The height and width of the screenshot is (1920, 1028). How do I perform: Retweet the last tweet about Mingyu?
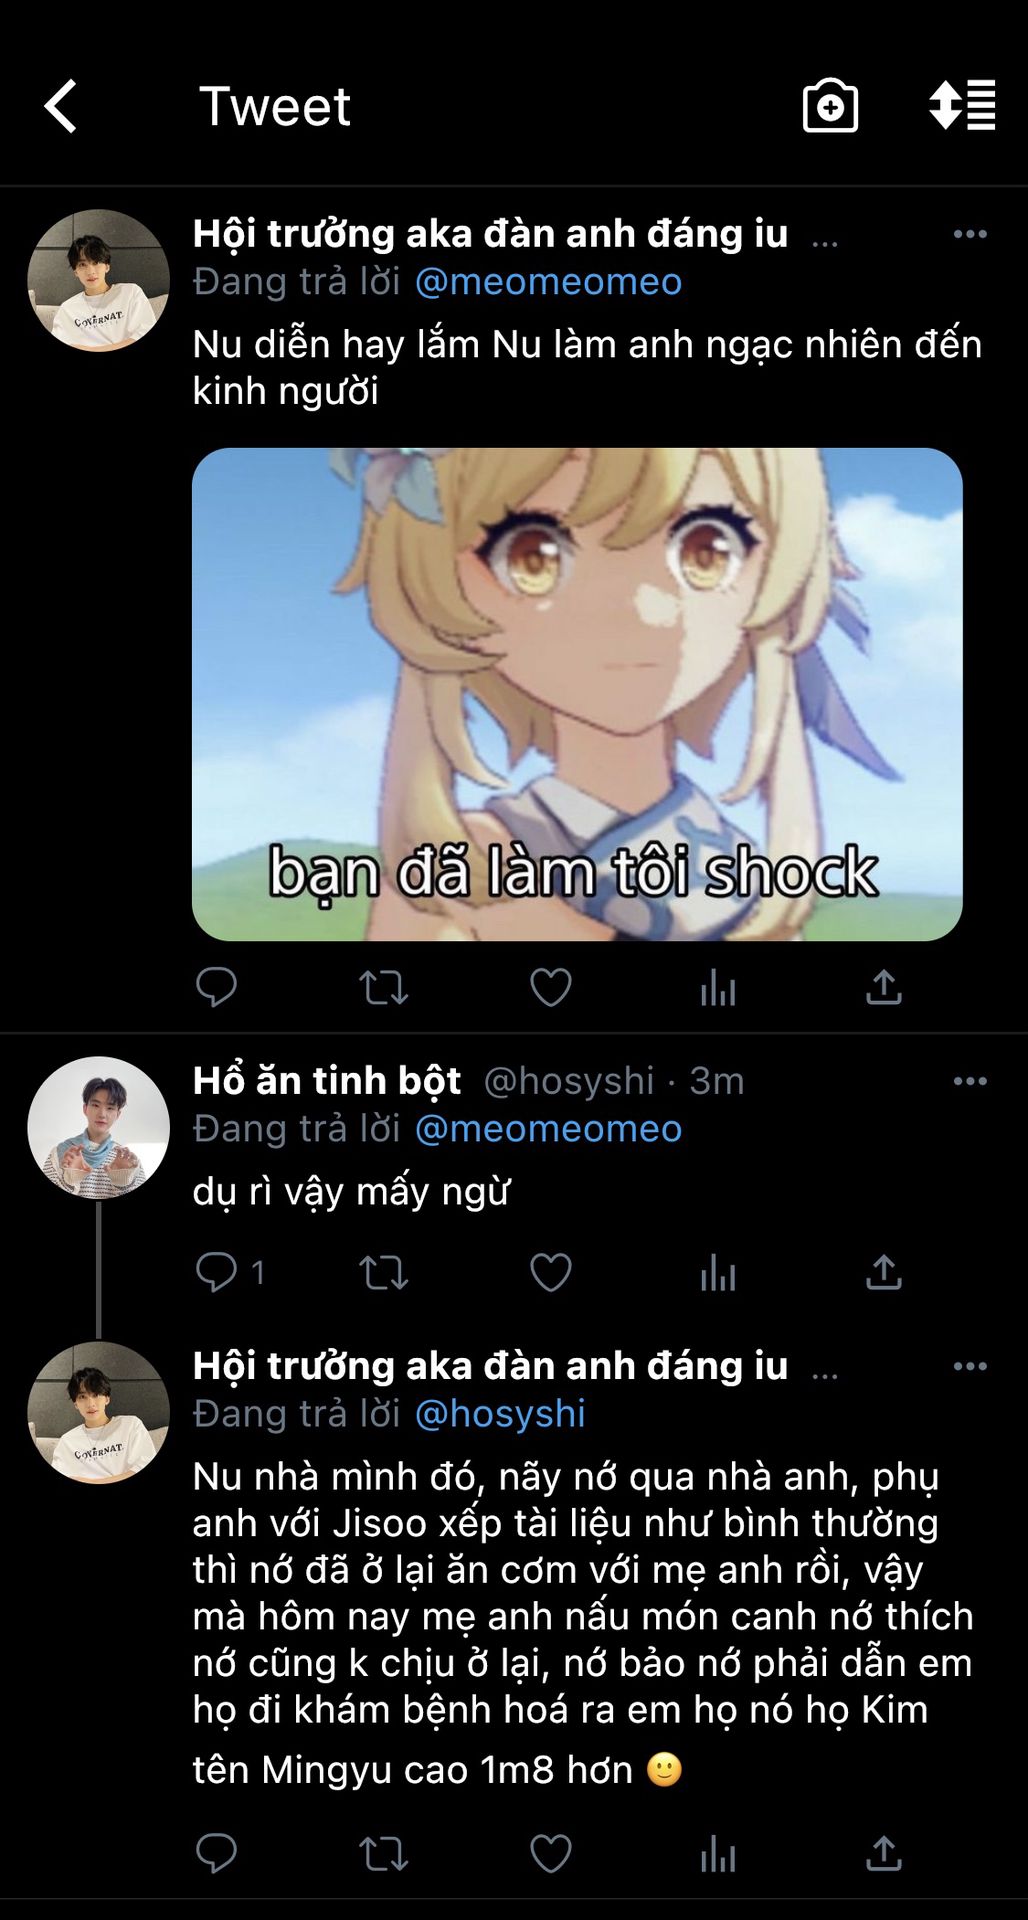click(383, 1854)
